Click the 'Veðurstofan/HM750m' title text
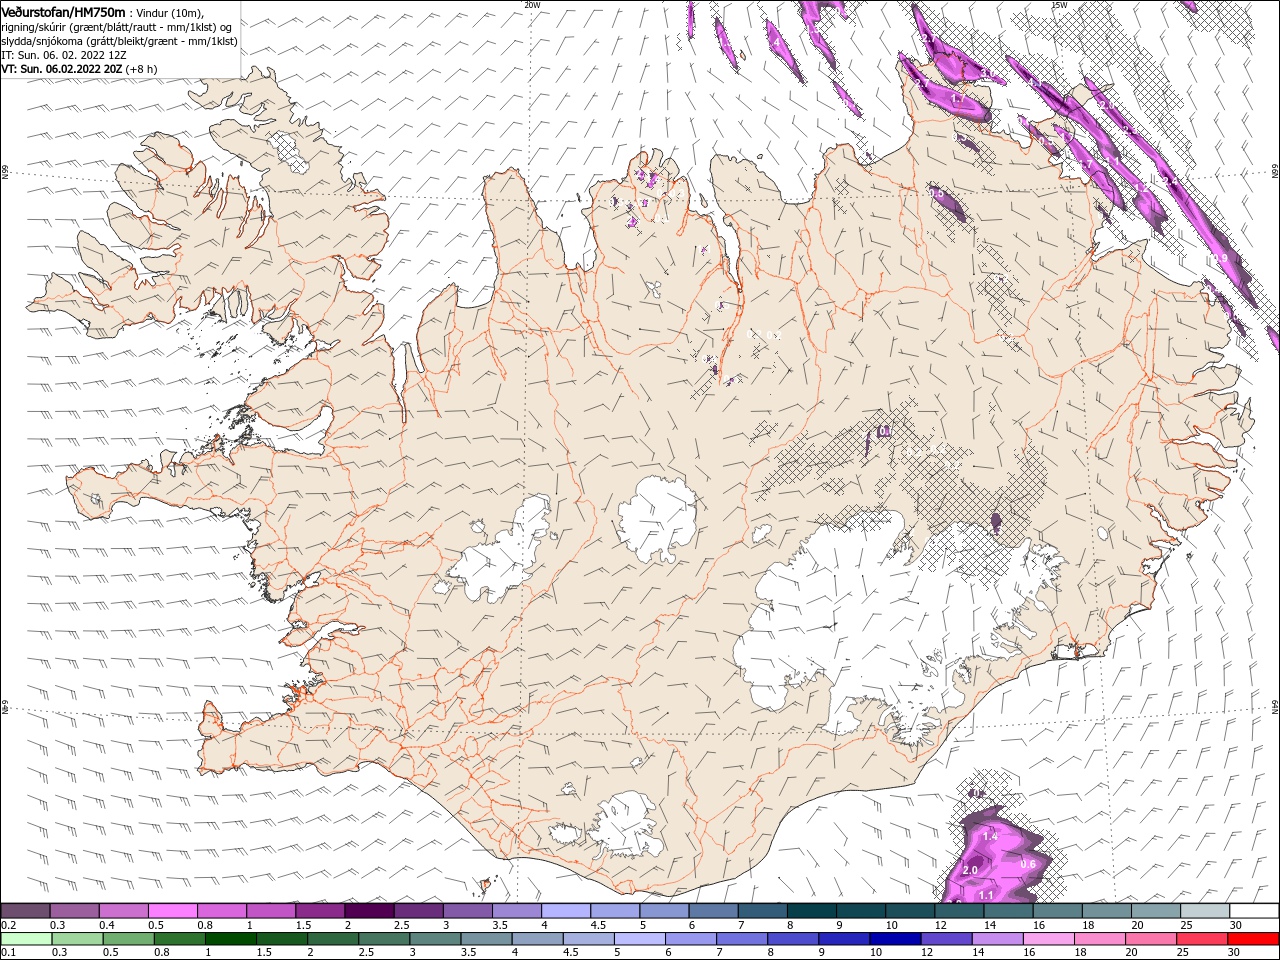Image resolution: width=1280 pixels, height=960 pixels. [x=64, y=12]
